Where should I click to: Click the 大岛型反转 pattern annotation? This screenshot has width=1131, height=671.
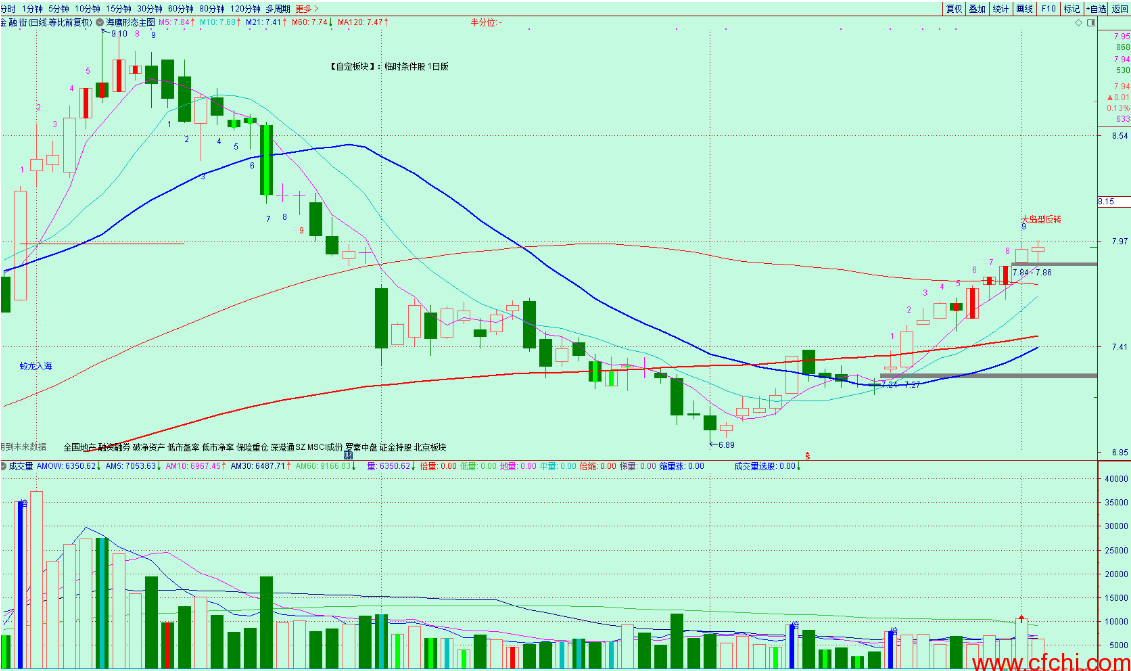1041,219
